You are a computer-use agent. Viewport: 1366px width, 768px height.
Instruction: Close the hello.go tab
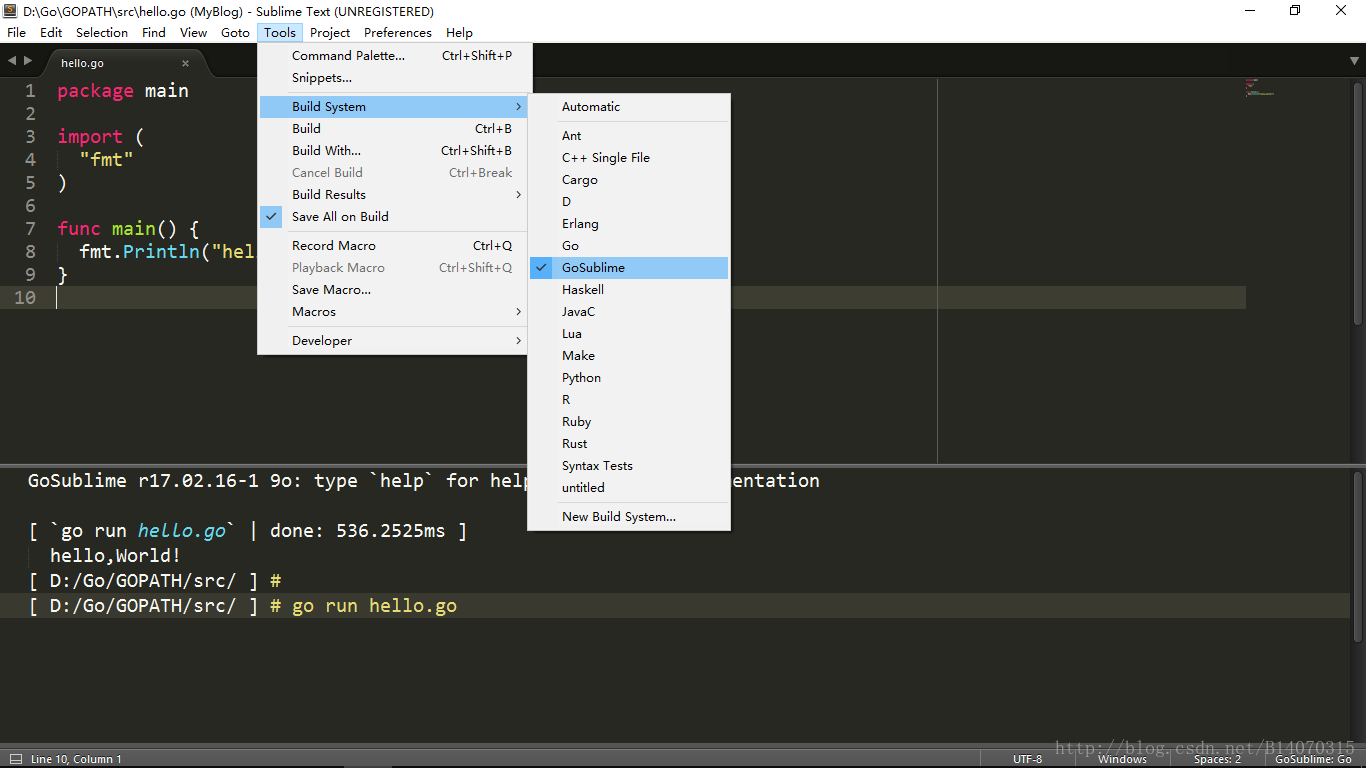coord(185,63)
